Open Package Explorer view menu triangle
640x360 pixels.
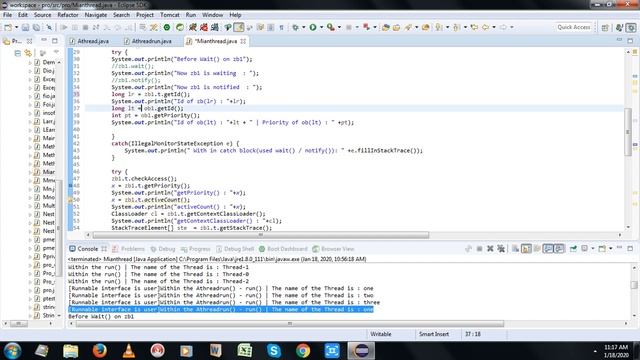pos(56,52)
